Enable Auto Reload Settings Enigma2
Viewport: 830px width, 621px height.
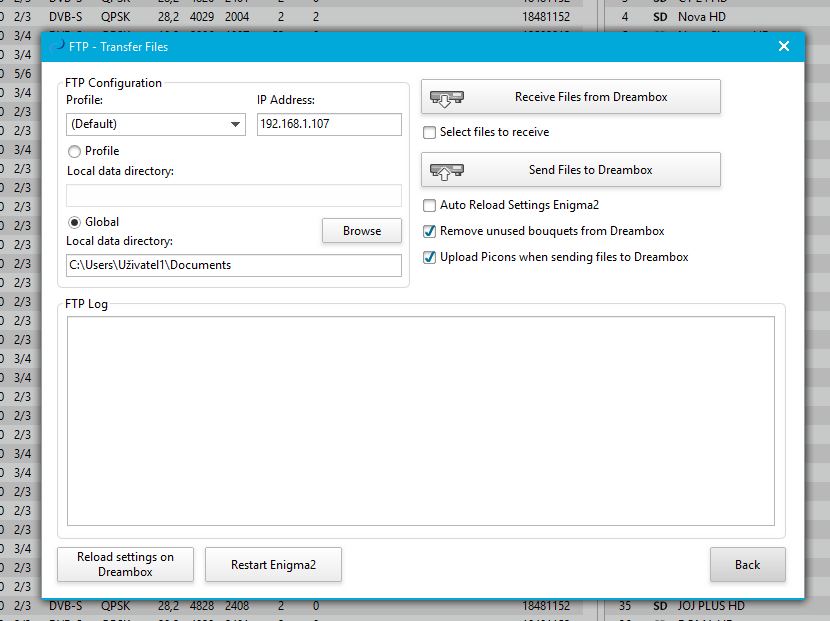click(429, 205)
